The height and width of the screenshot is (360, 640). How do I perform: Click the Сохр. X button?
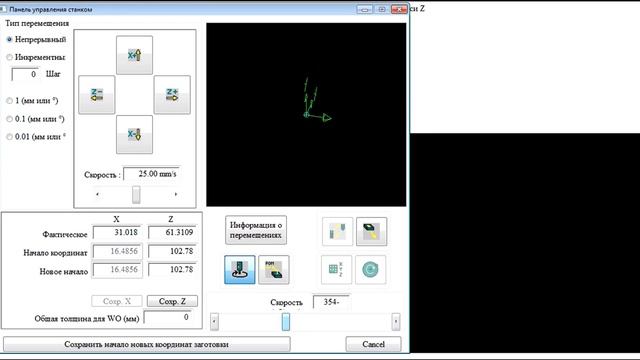[117, 301]
